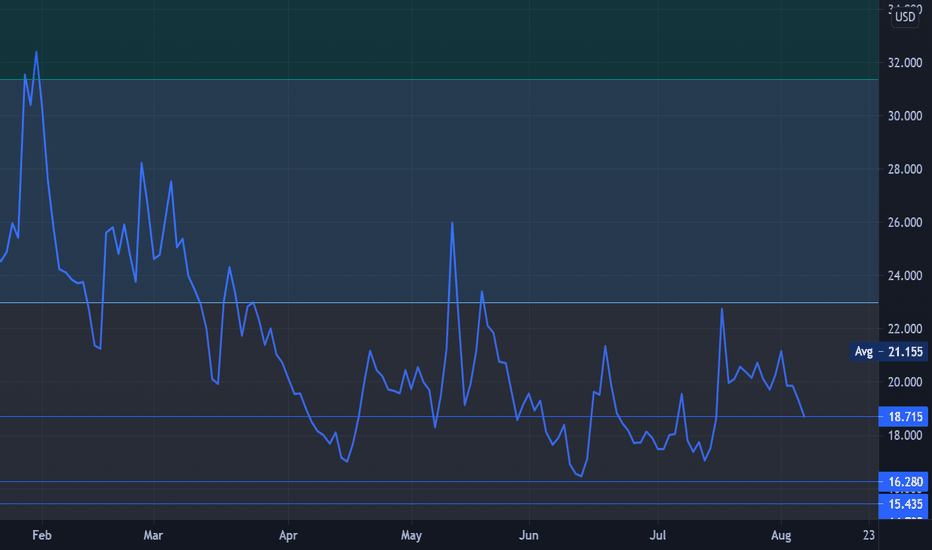Click the 26.000 price axis value
932x550 pixels.
[x=905, y=222]
